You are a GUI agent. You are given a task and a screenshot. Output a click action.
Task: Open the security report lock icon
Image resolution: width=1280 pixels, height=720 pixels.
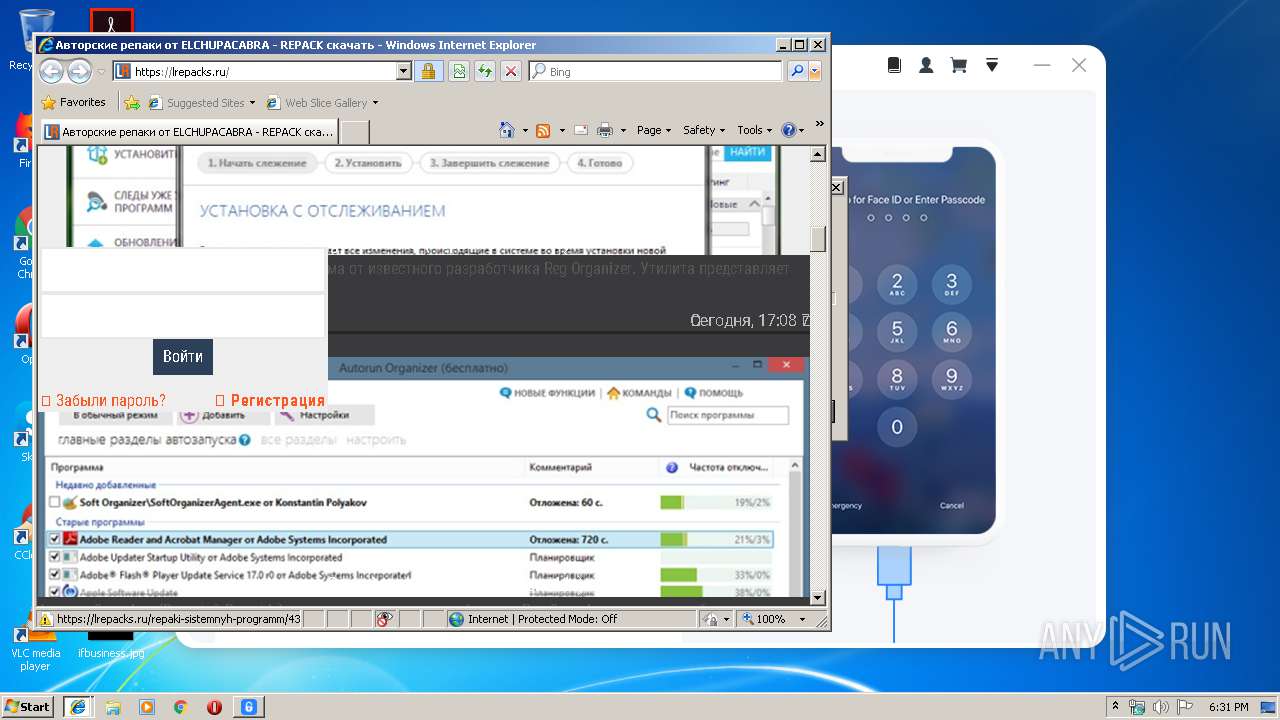click(x=428, y=71)
